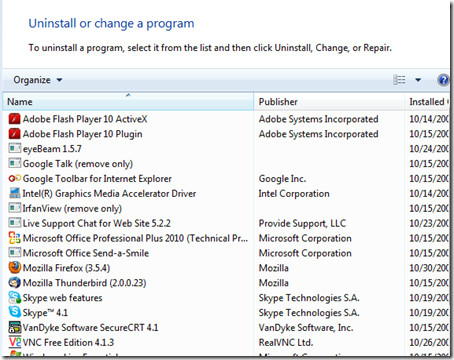Image resolution: width=454 pixels, height=360 pixels.
Task: Click the Adobe Flash Player 10 Plugin icon
Action: point(14,134)
